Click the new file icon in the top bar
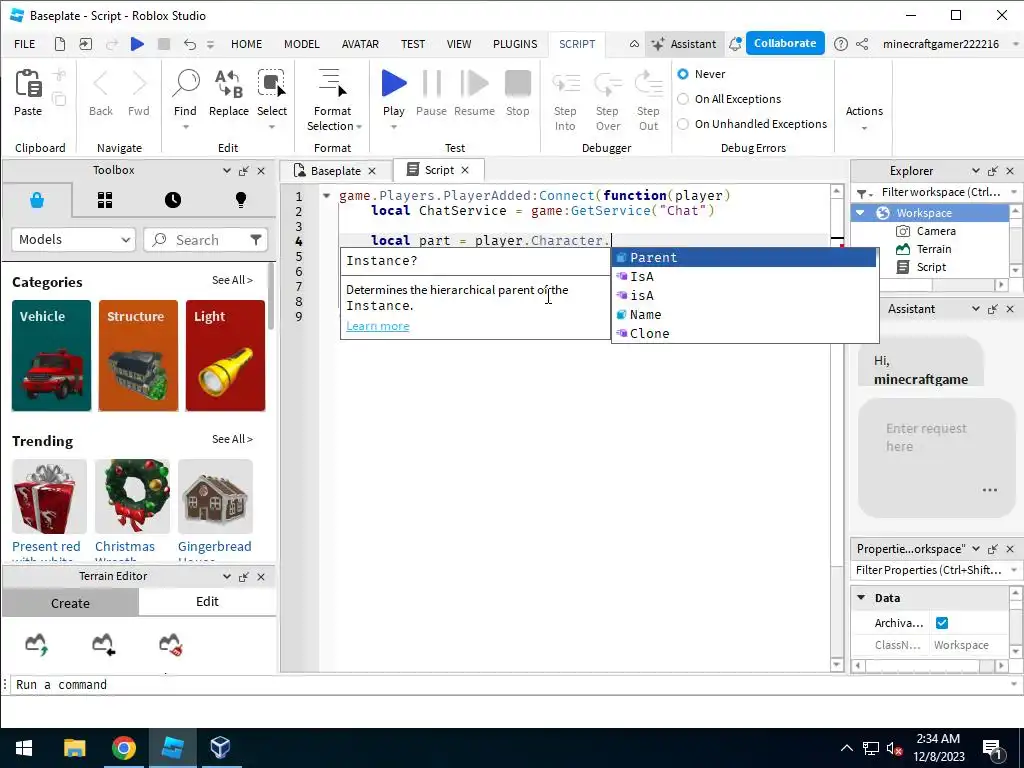 [x=59, y=44]
